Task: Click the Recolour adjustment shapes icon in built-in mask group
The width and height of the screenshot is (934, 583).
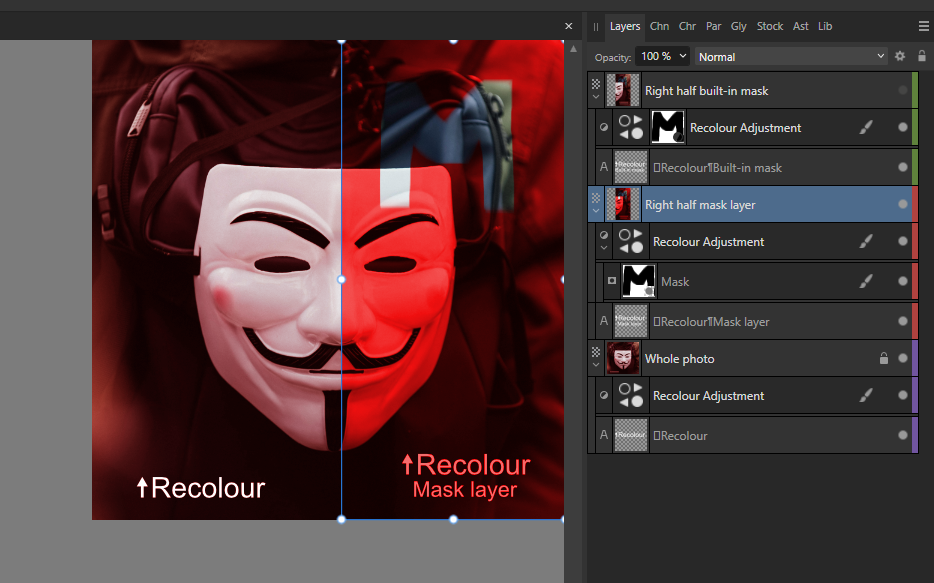Action: click(x=631, y=127)
